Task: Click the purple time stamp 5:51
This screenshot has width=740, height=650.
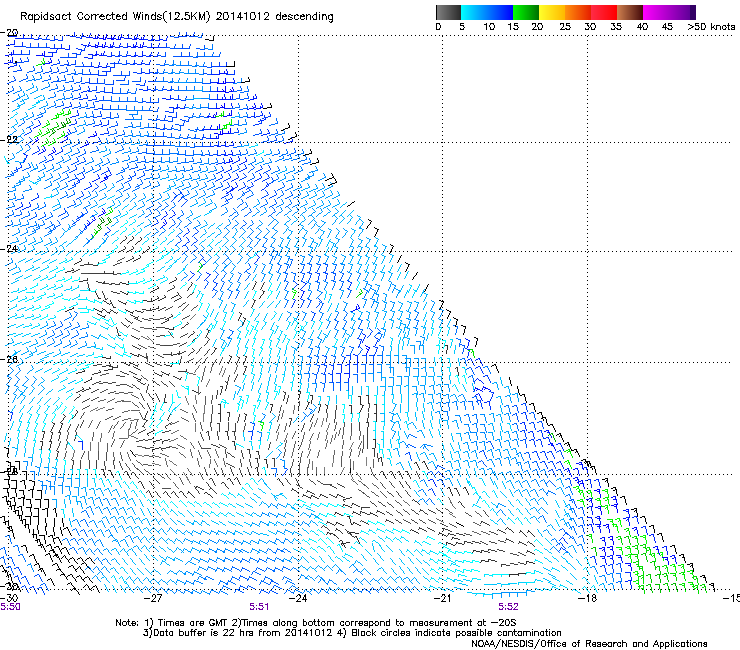Action: (259, 607)
